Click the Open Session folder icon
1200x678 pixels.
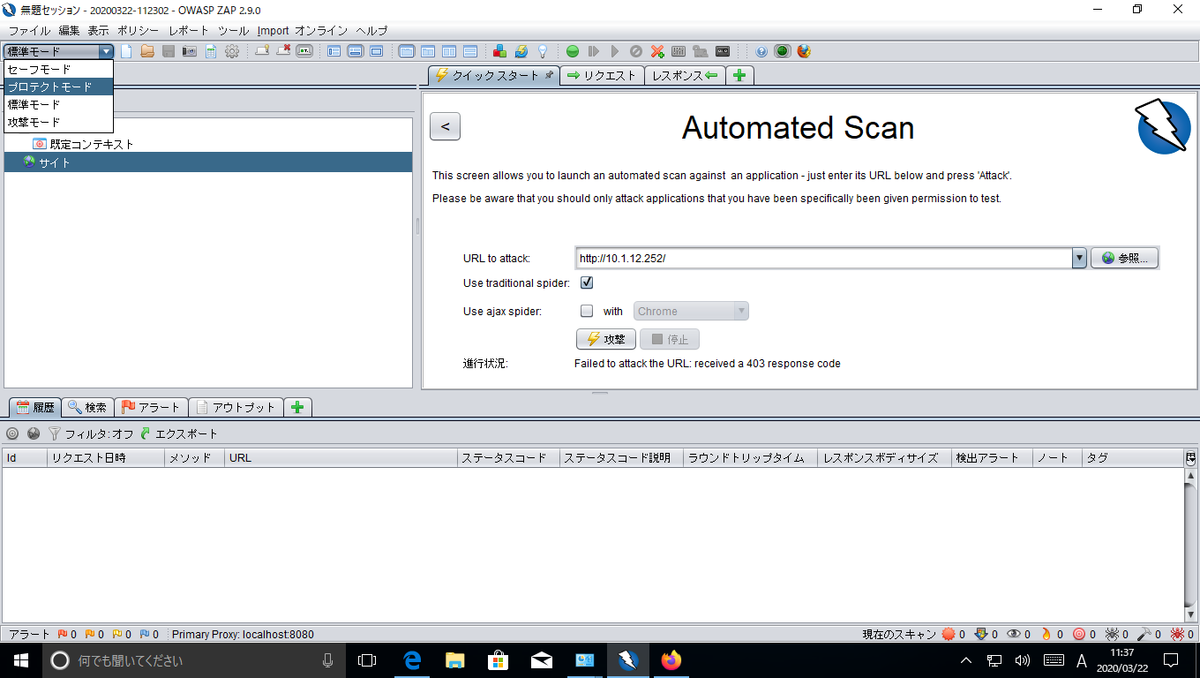tap(147, 51)
